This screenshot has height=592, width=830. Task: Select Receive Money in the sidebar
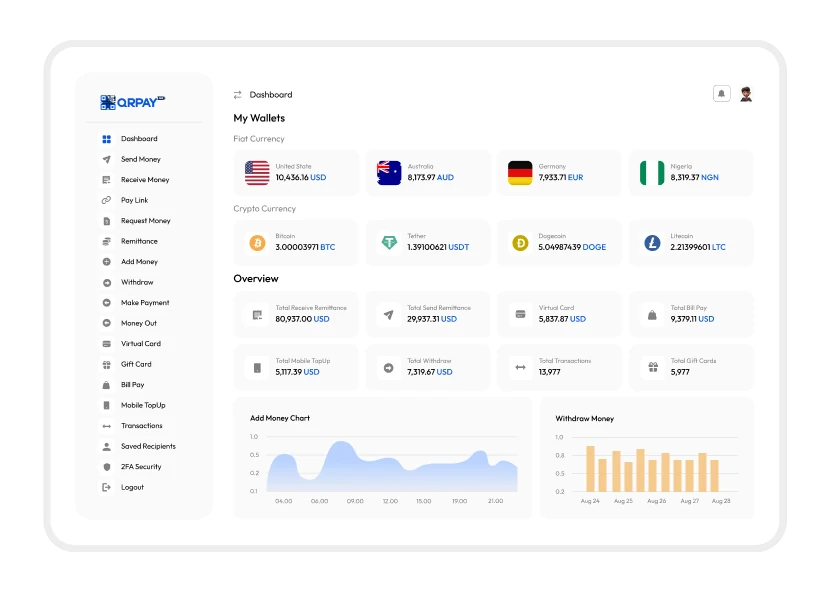(x=144, y=180)
